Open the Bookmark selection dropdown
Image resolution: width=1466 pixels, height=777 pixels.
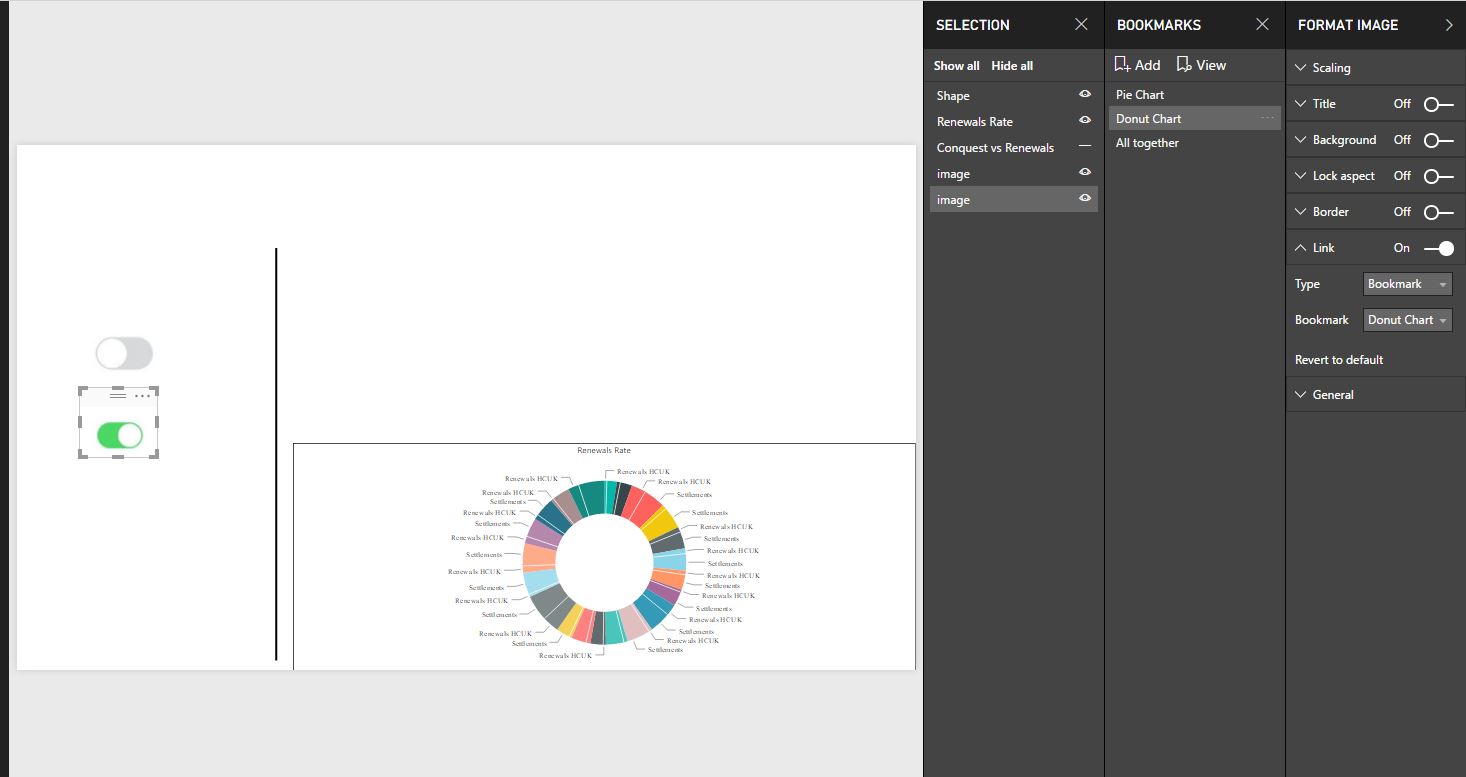(x=1407, y=320)
